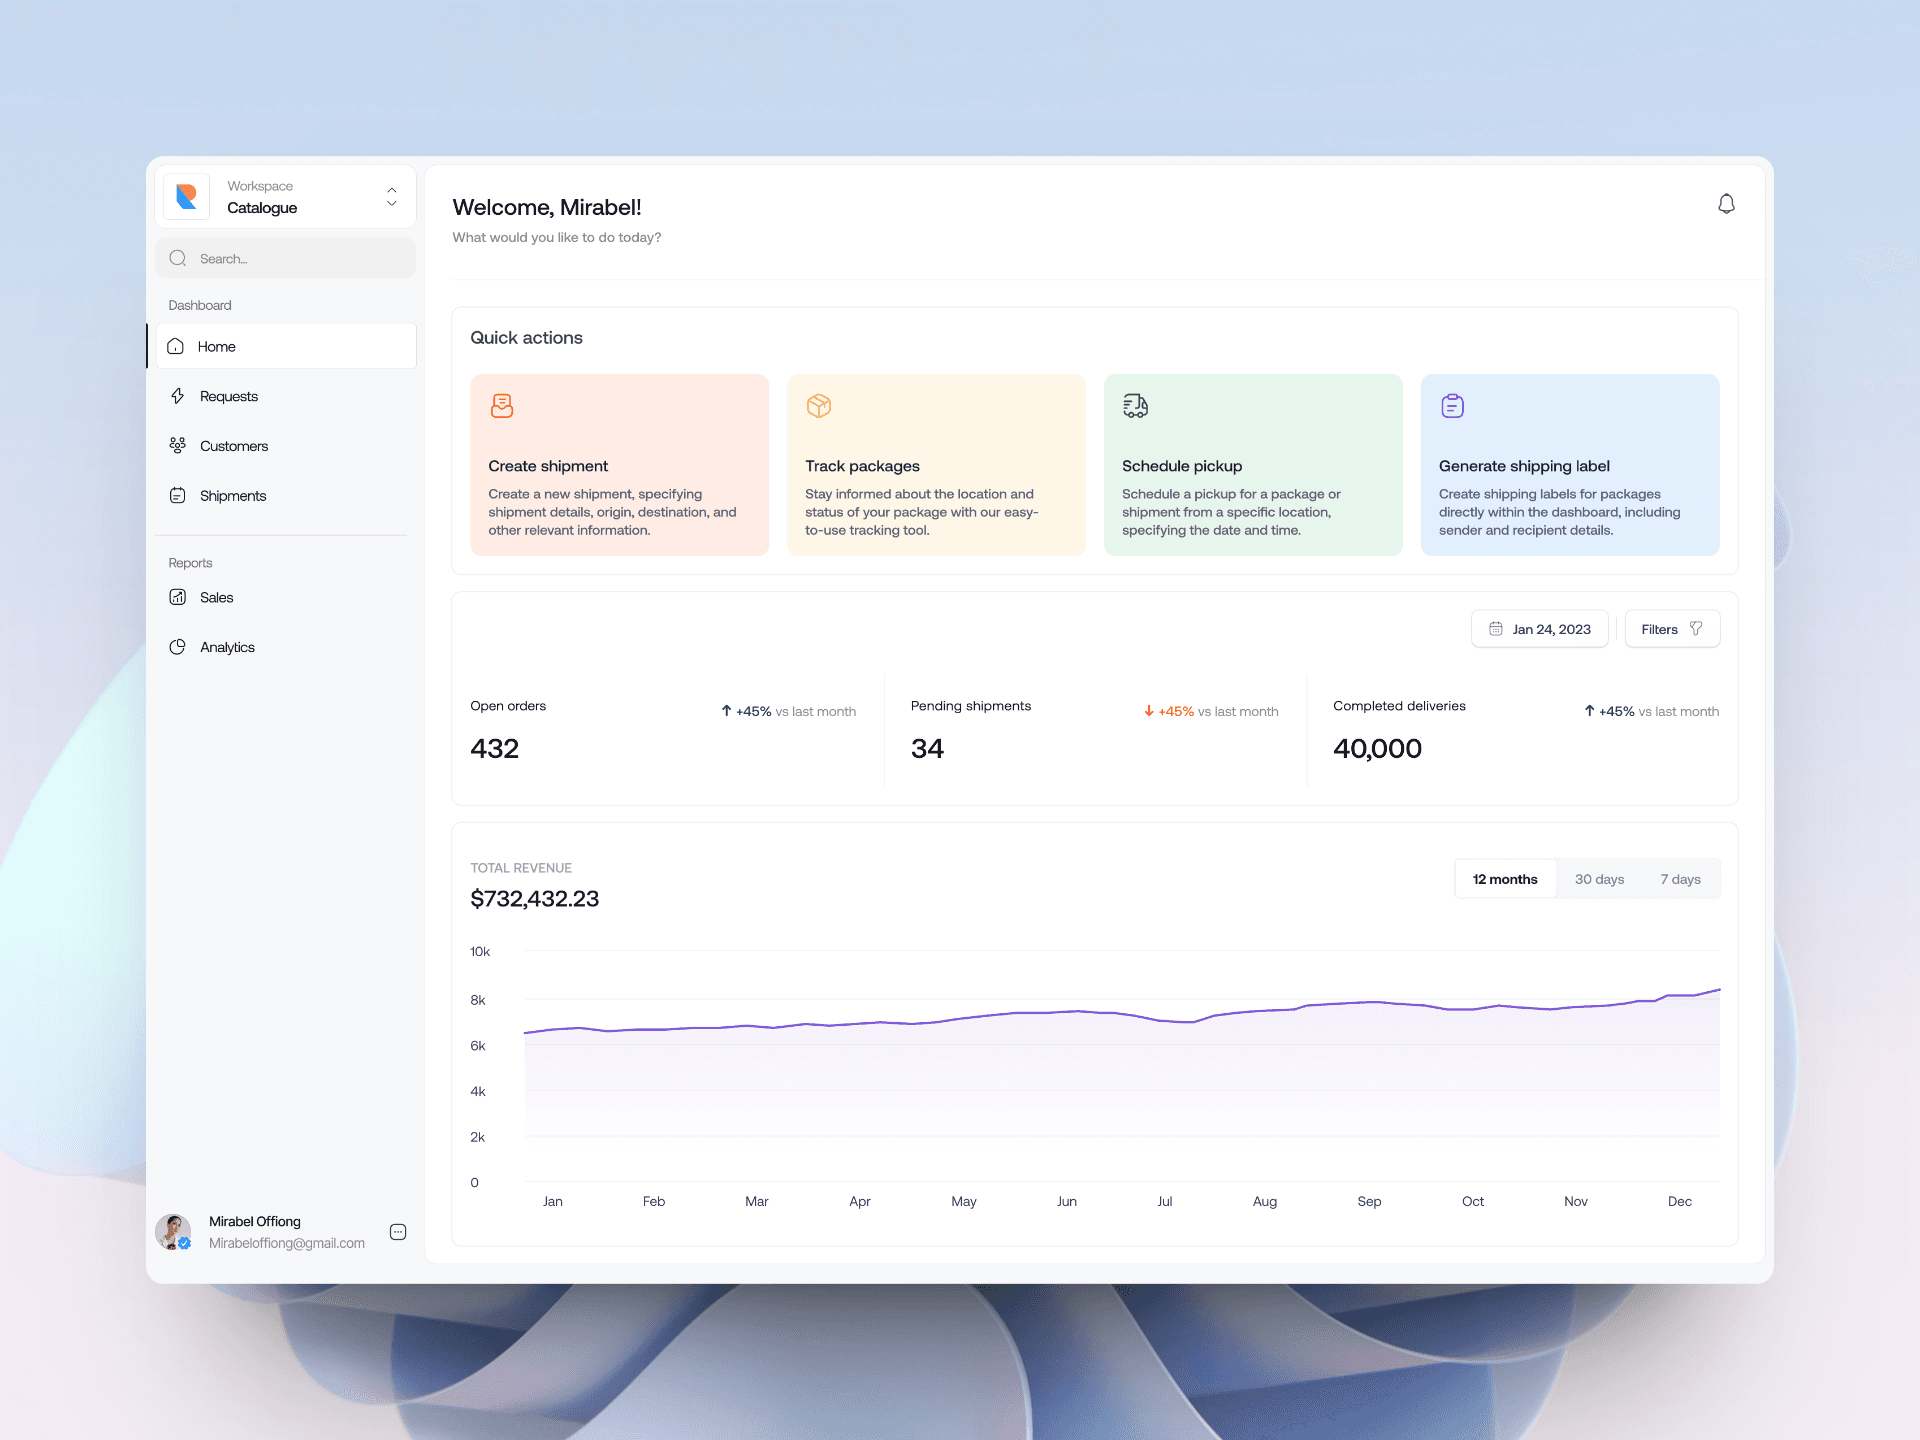This screenshot has height=1440, width=1920.
Task: Open the Schedule pickup quick action
Action: point(1253,465)
